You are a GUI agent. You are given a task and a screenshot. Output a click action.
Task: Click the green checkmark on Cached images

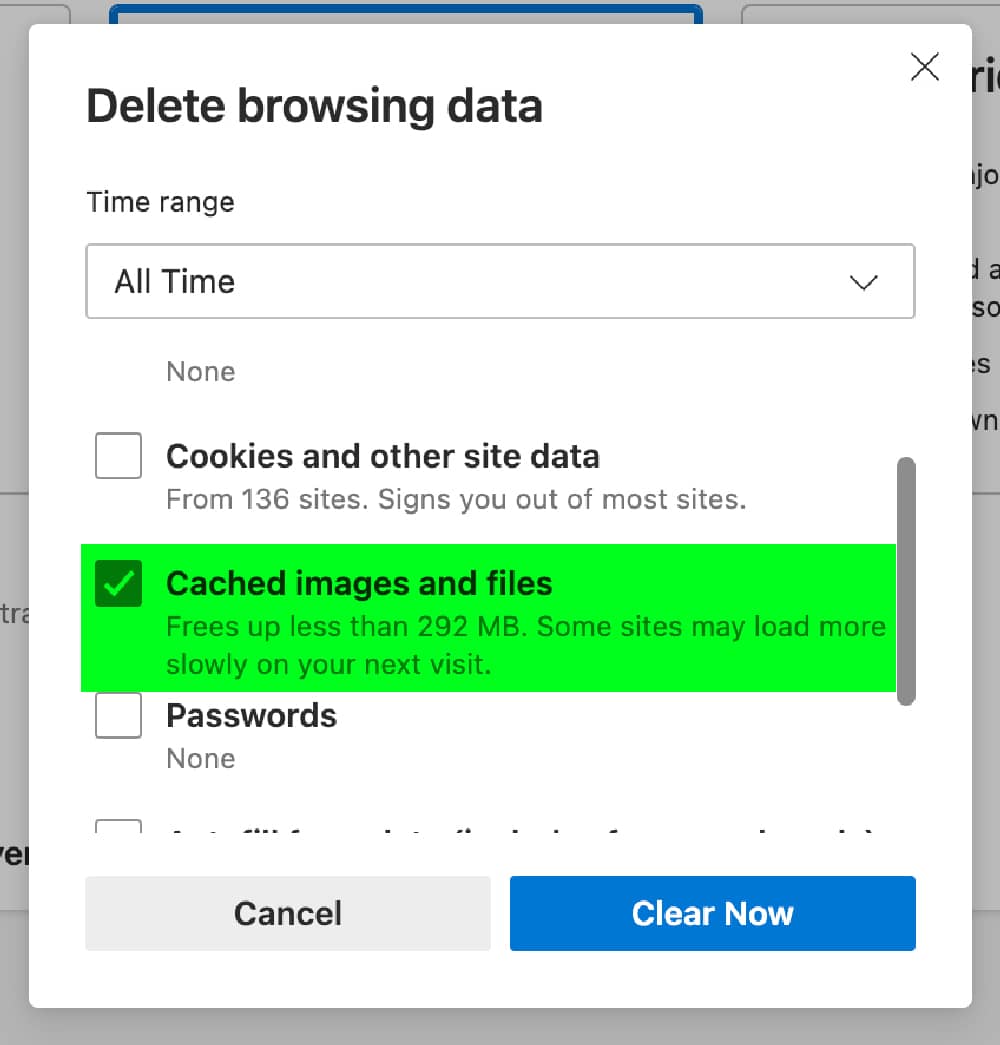point(118,583)
